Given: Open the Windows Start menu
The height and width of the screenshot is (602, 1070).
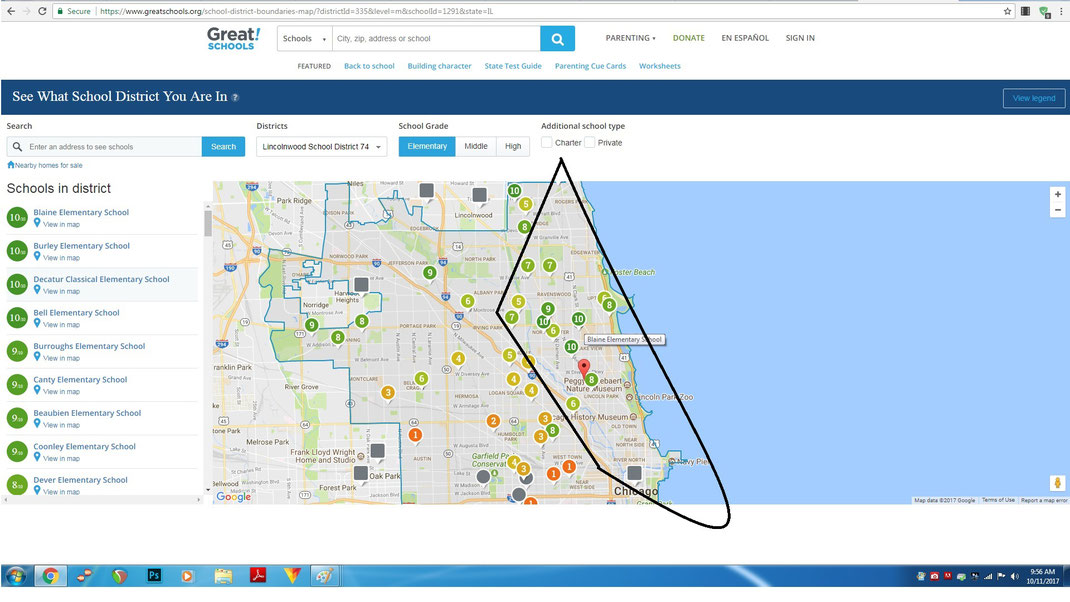Looking at the screenshot, I should point(16,576).
